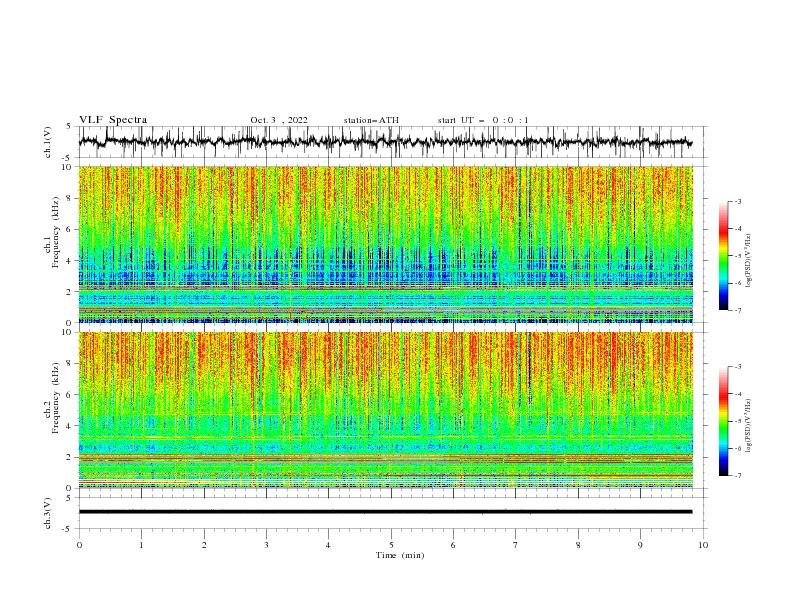Click the '-7' value on ch.2 colorbar
Viewport: 792px width, 612px height.
(738, 476)
